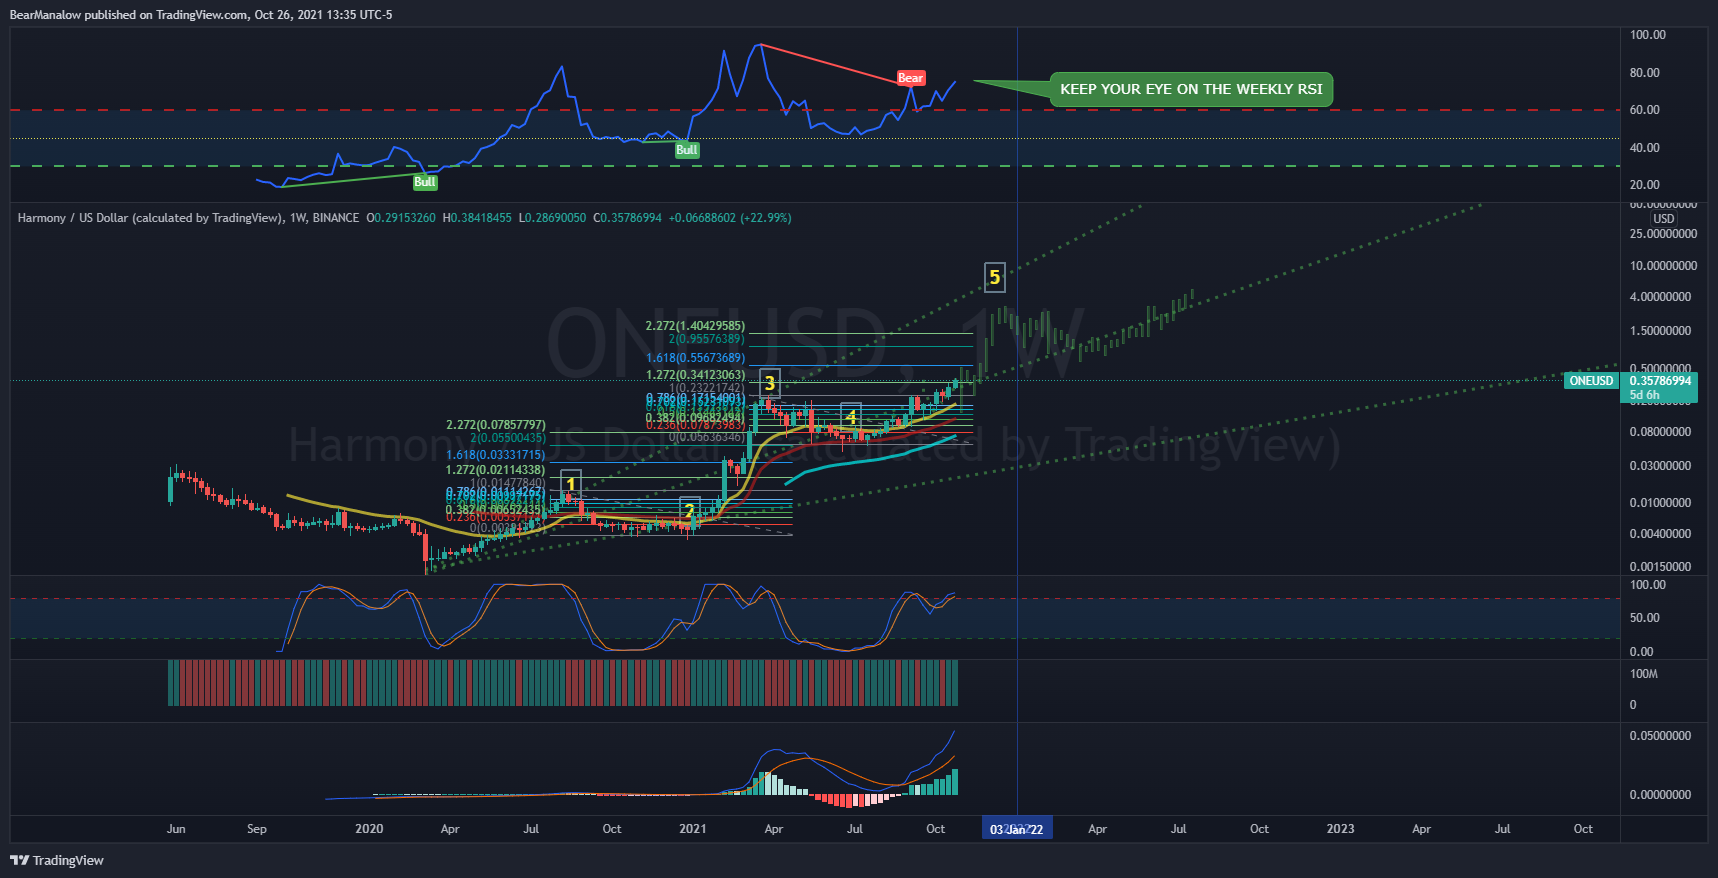Screen dimensions: 1718x878
Task: Click Fibonacci label 1.618(0.55673689)
Action: coord(695,358)
